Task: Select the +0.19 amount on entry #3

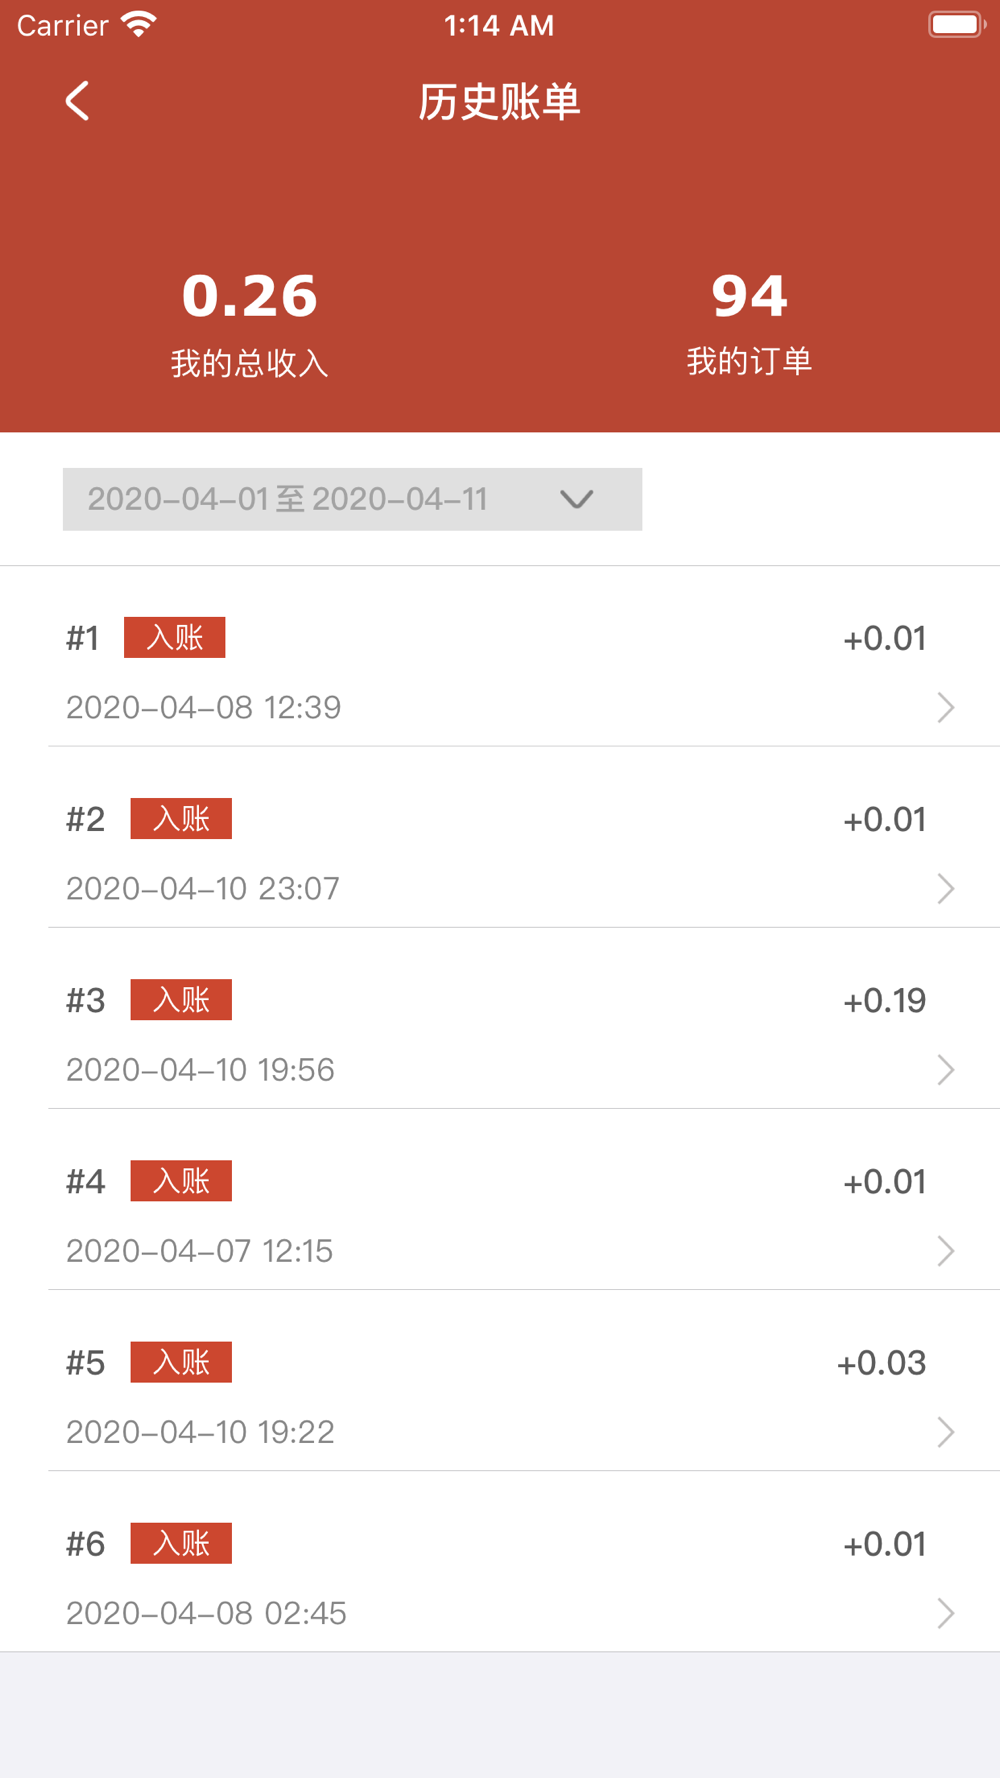Action: point(884,1001)
